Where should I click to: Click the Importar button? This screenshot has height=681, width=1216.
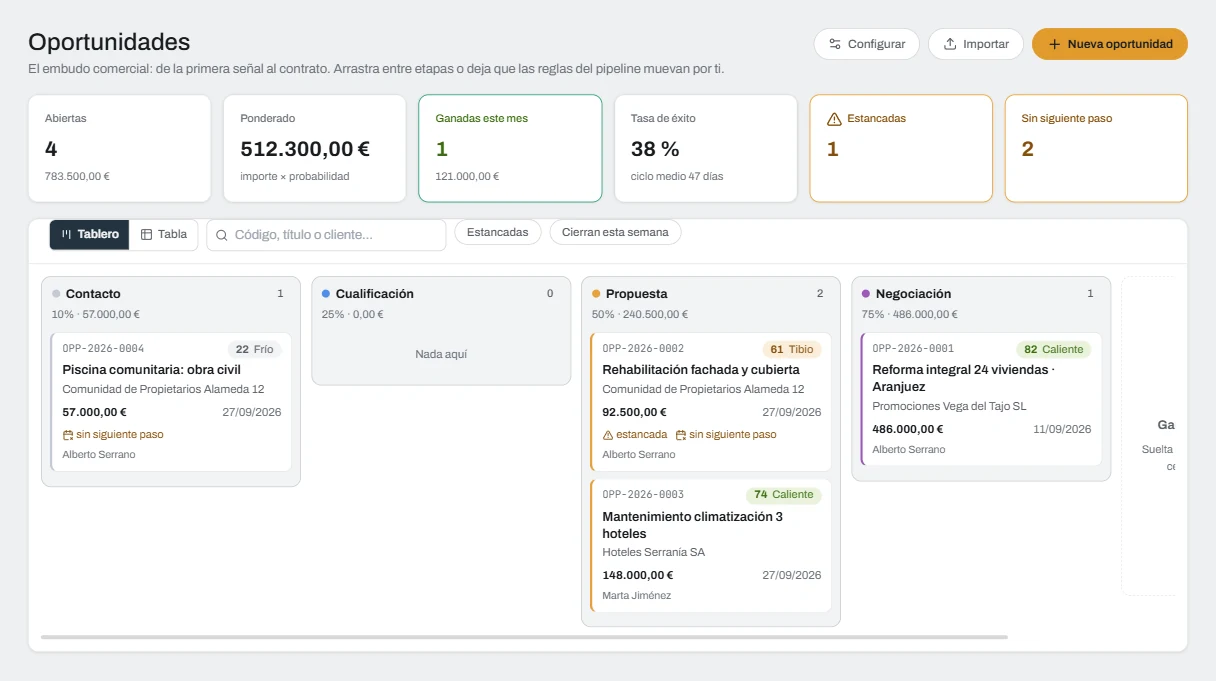[976, 44]
